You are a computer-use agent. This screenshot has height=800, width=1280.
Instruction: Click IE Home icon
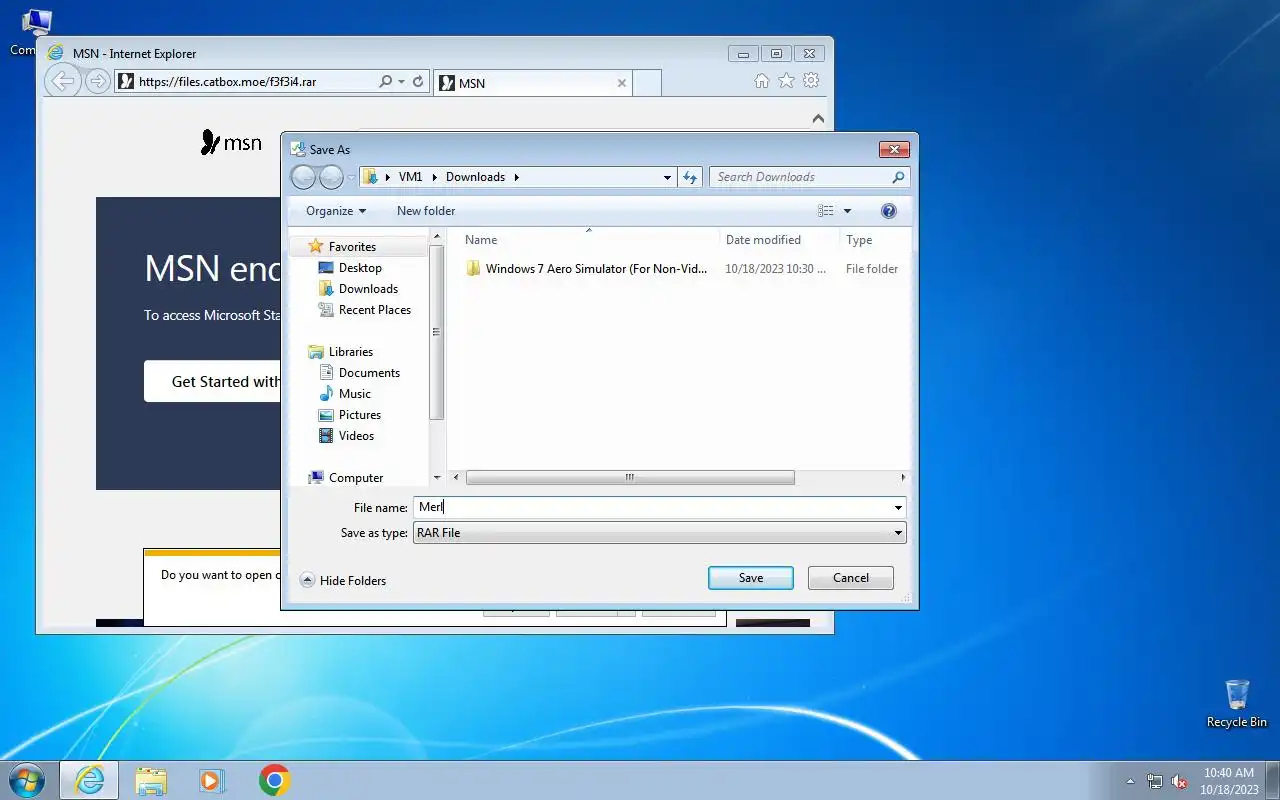point(761,81)
